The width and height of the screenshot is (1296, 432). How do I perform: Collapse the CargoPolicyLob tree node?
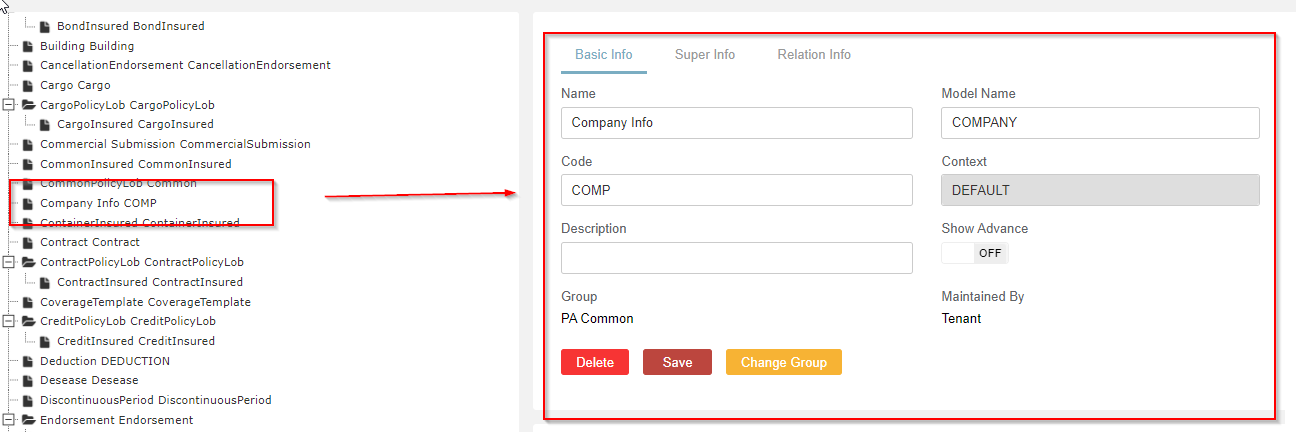[x=9, y=105]
